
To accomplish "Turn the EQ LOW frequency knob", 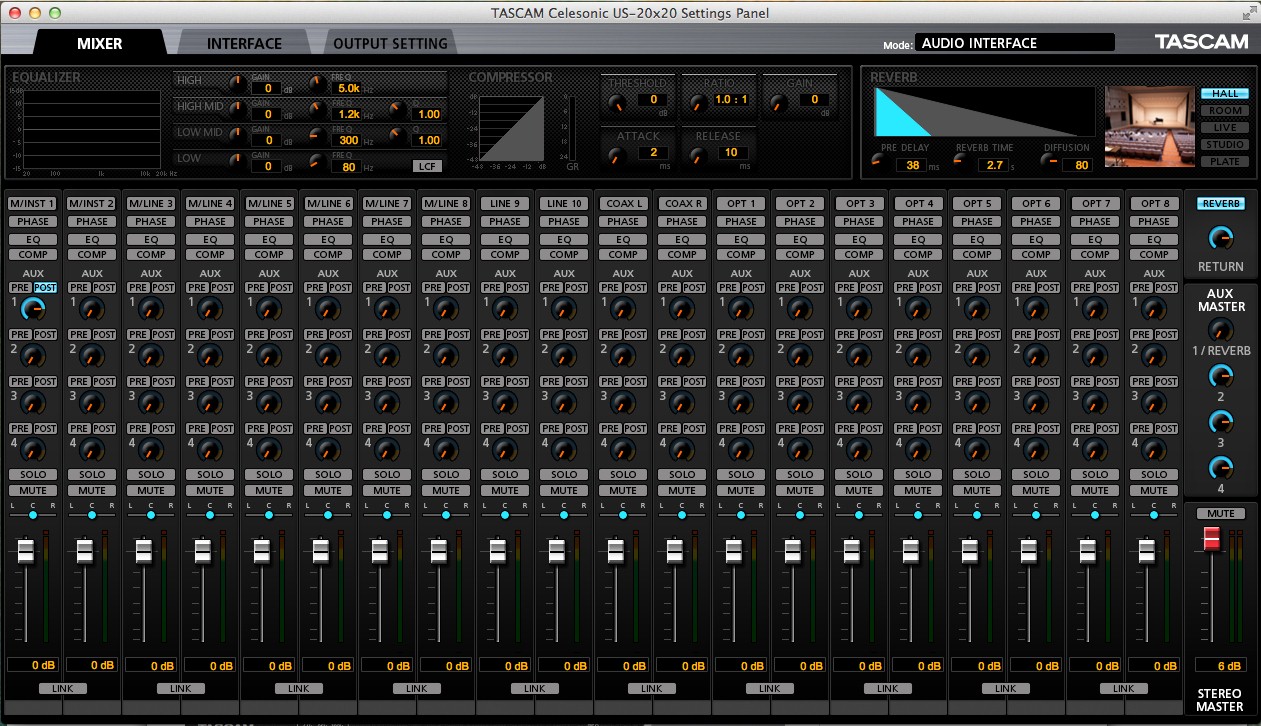I will [x=316, y=162].
